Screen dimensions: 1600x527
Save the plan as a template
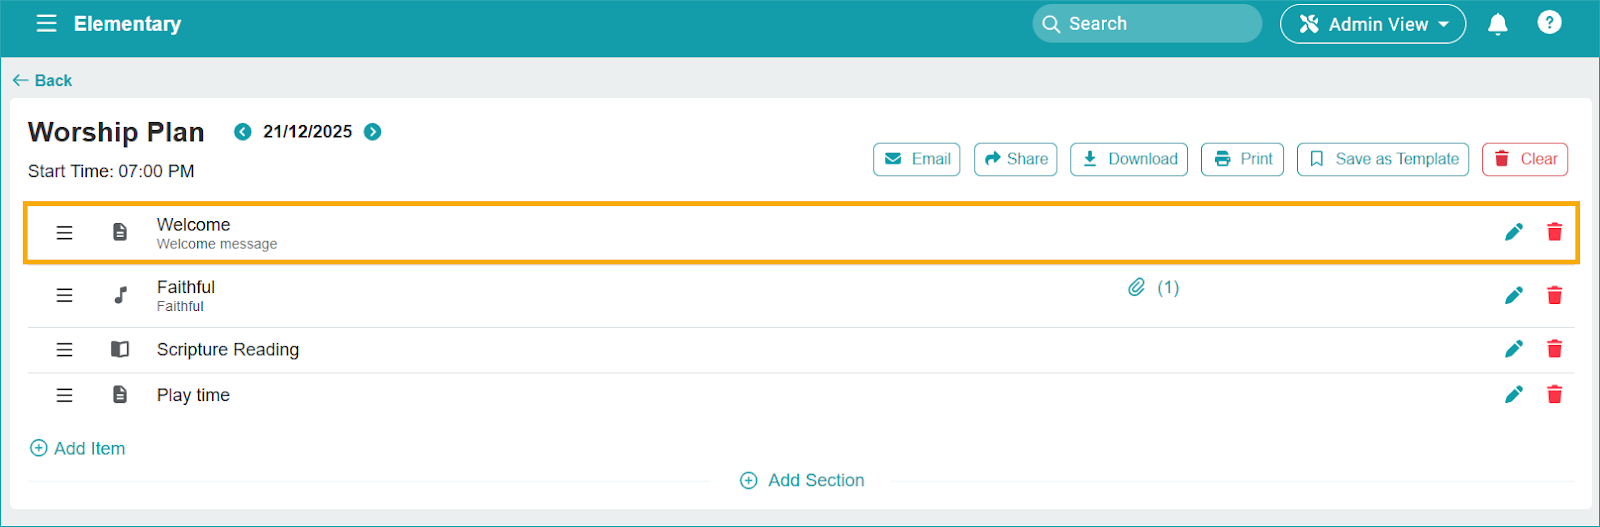(1382, 159)
